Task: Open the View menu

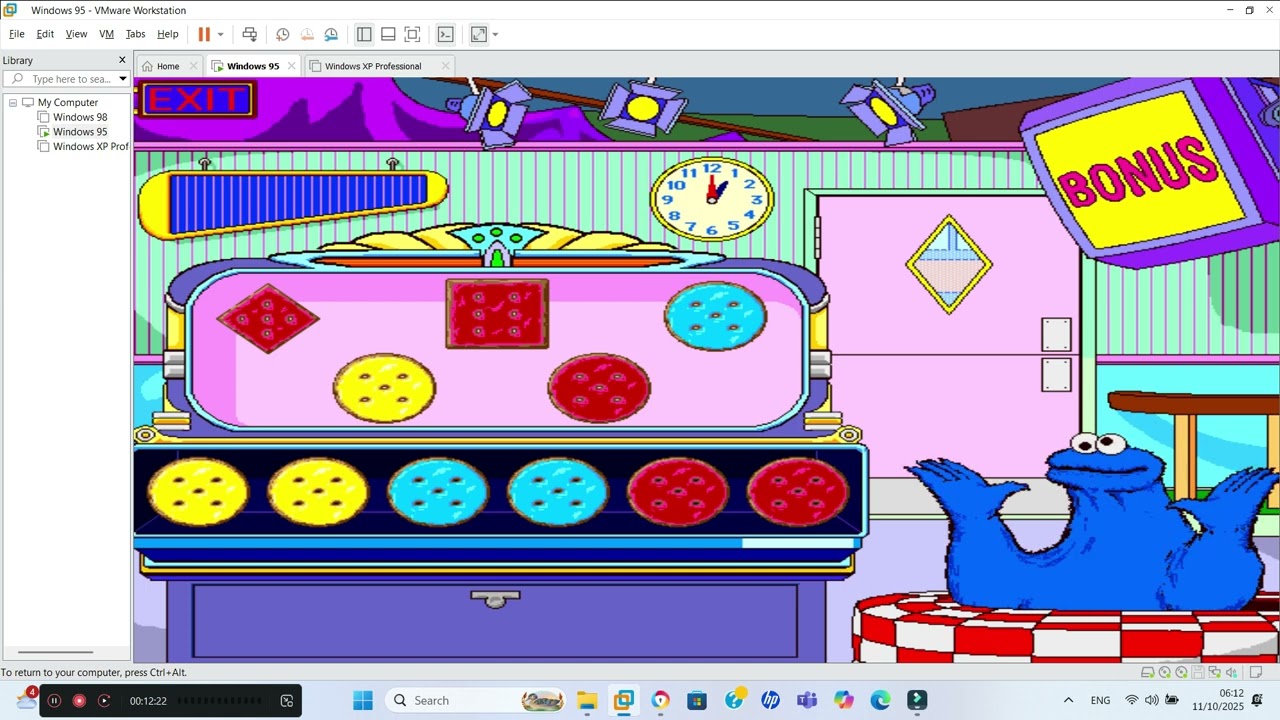Action: pos(76,34)
